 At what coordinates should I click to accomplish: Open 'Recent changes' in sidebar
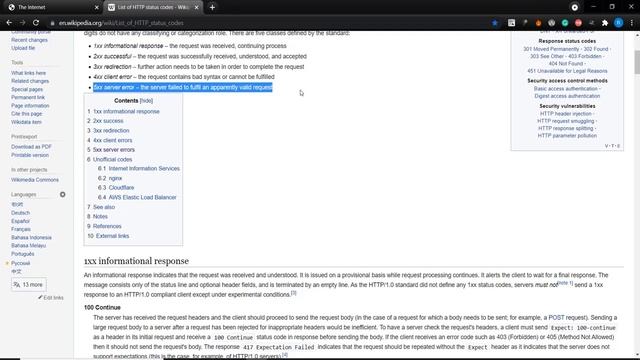[x=29, y=40]
